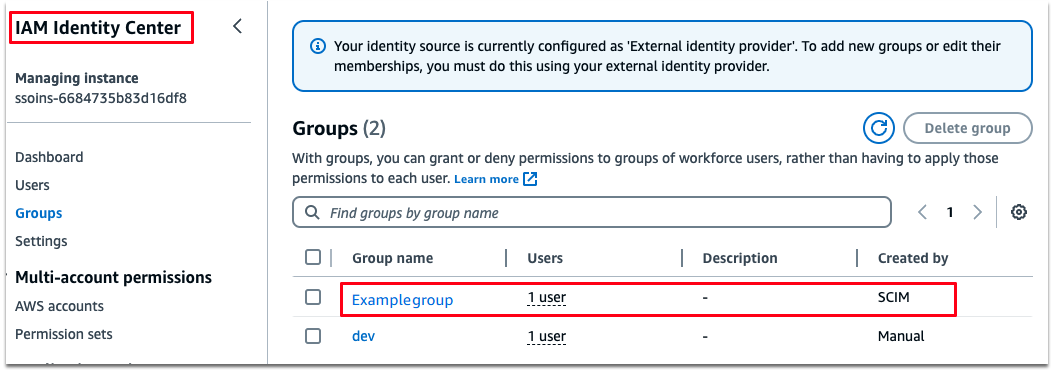1057x372 pixels.
Task: Go to previous page of groups
Action: pyautogui.click(x=923, y=212)
